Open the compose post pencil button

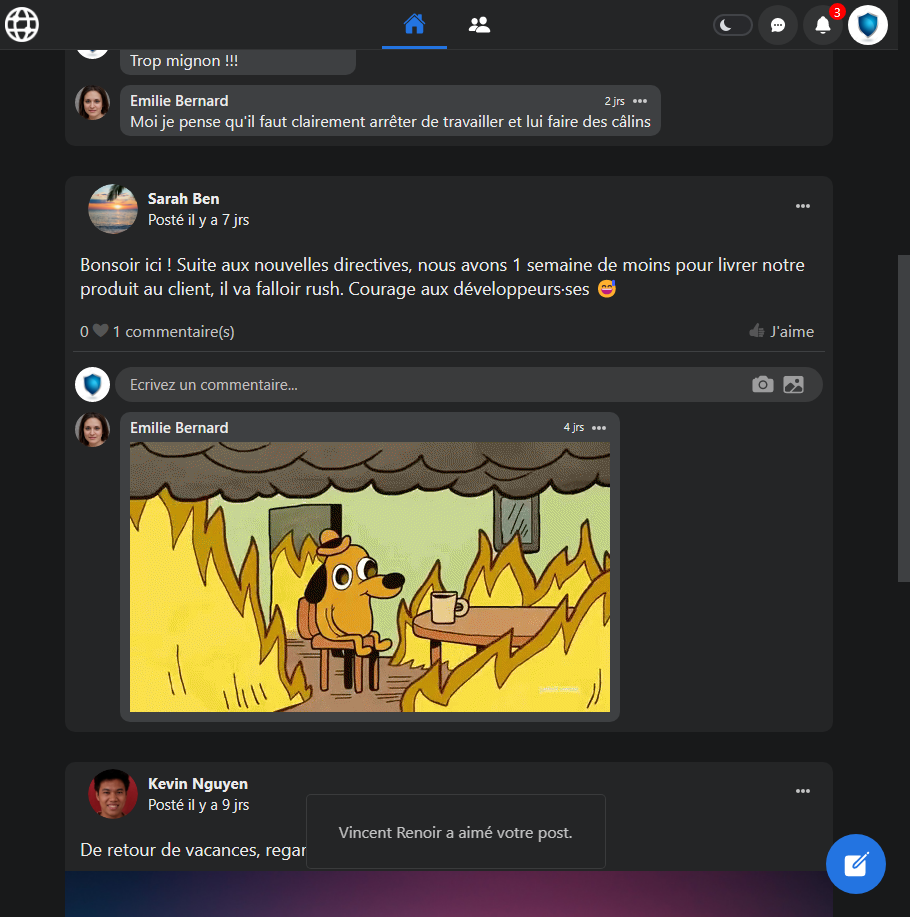856,864
